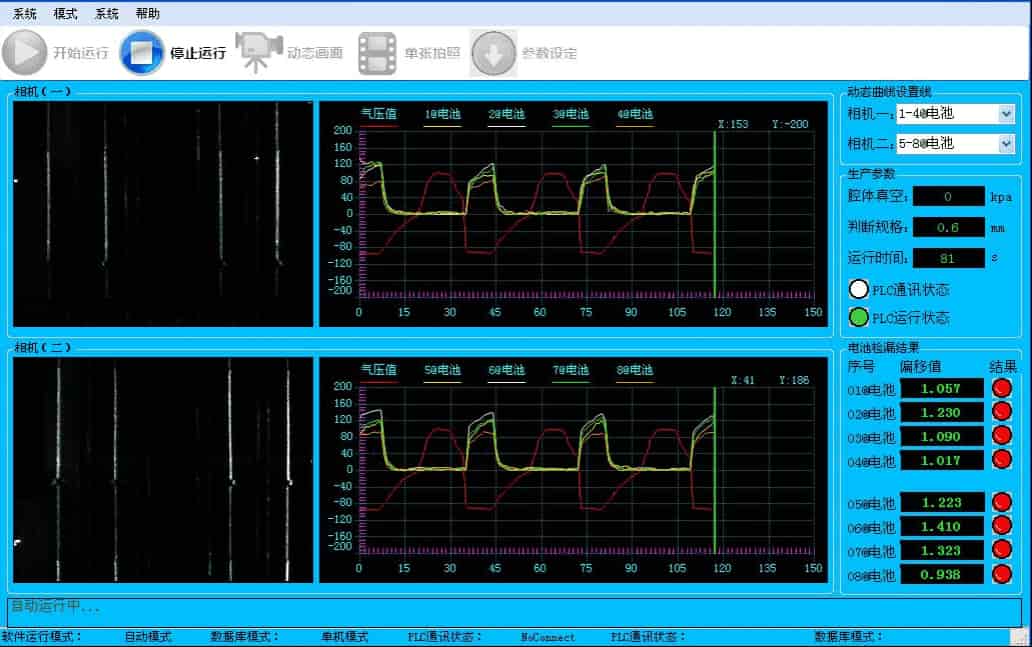Click the red result indicator for 01#电池
The image size is (1032, 647).
pyautogui.click(x=1001, y=388)
